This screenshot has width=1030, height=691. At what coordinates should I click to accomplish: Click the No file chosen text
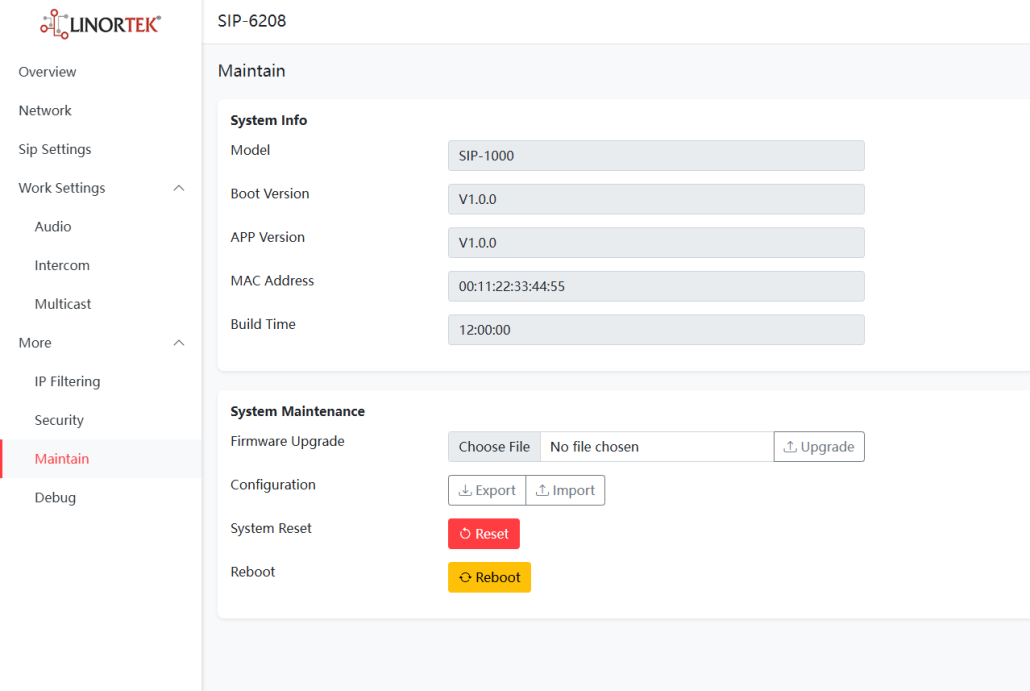point(594,447)
